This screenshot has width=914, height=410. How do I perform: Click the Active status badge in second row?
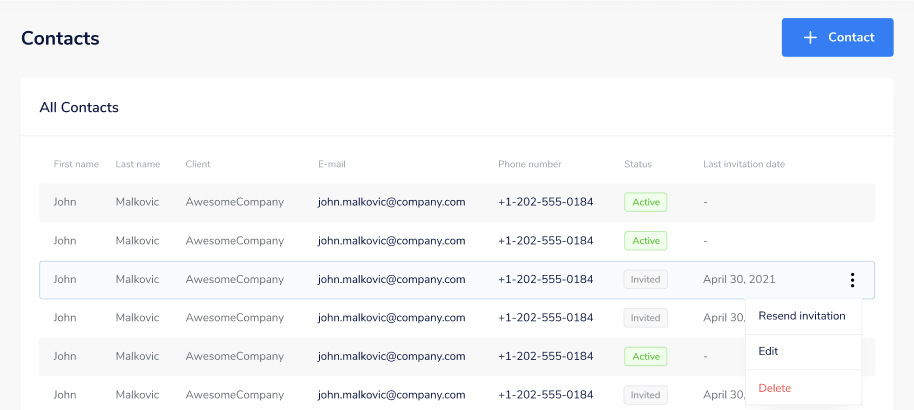(x=646, y=241)
